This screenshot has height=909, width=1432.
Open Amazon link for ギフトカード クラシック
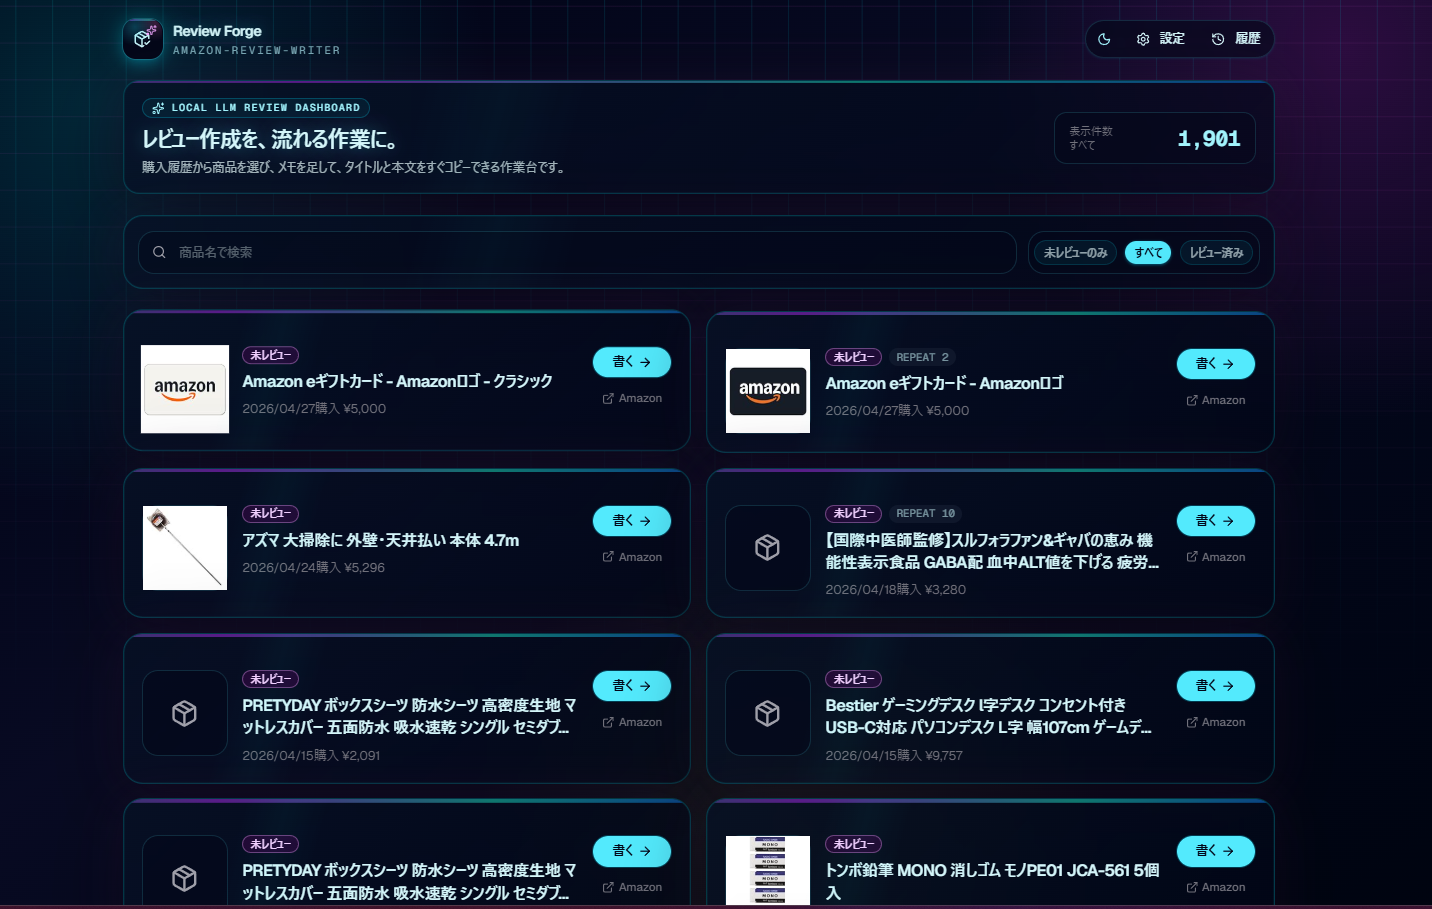632,398
